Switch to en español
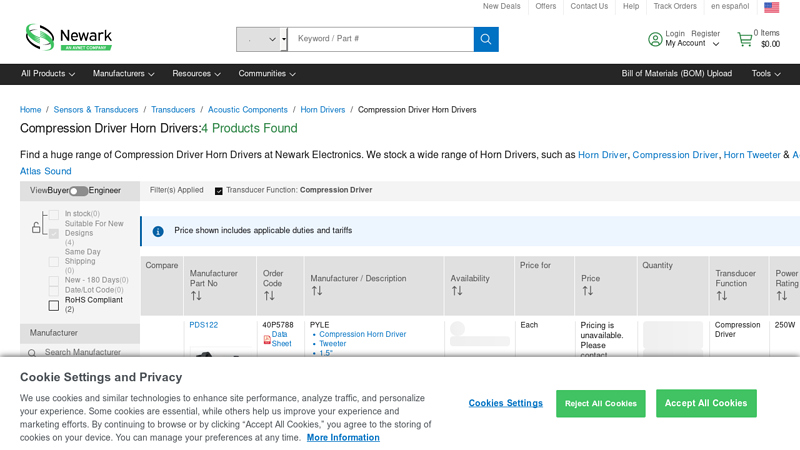Image resolution: width=800 pixels, height=450 pixels. coord(730,6)
